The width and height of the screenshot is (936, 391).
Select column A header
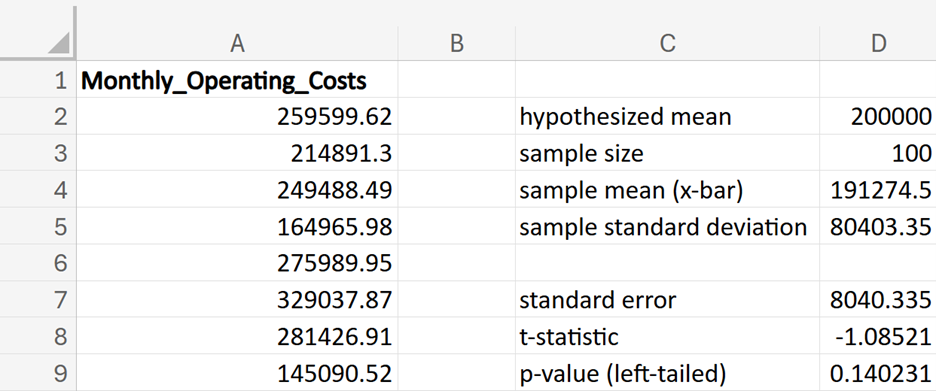click(x=238, y=43)
